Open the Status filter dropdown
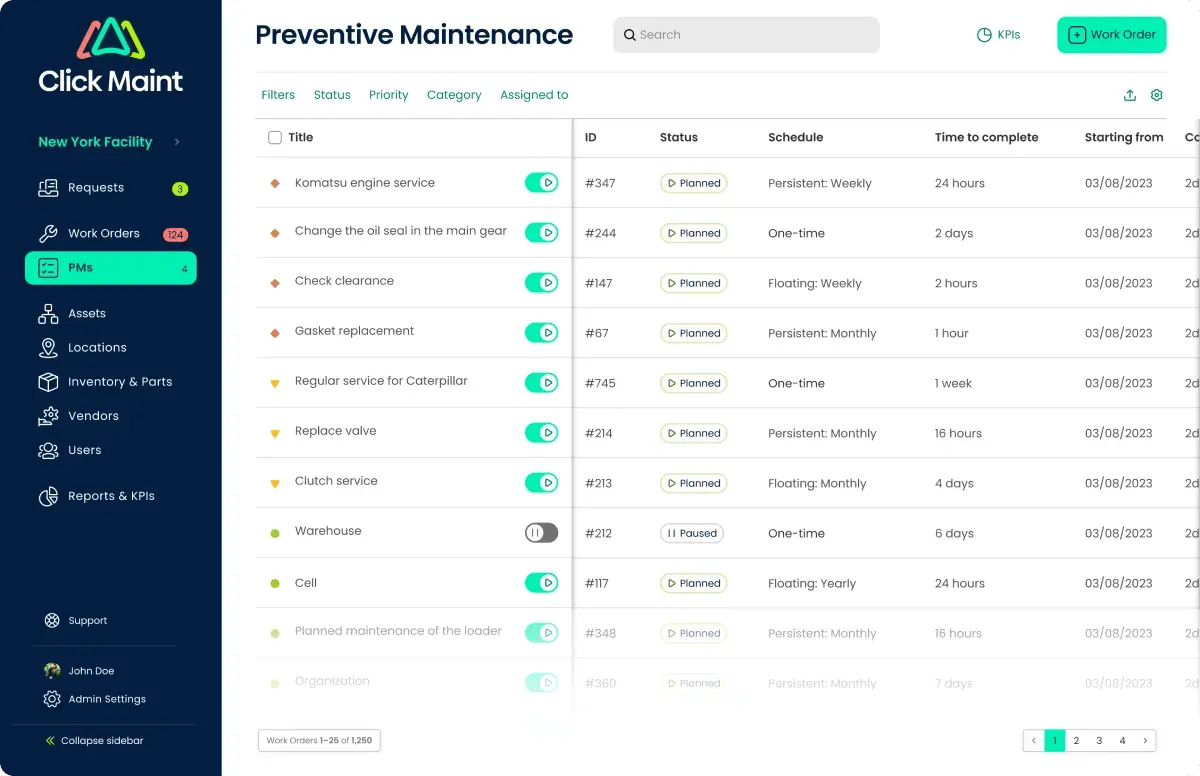 [332, 95]
